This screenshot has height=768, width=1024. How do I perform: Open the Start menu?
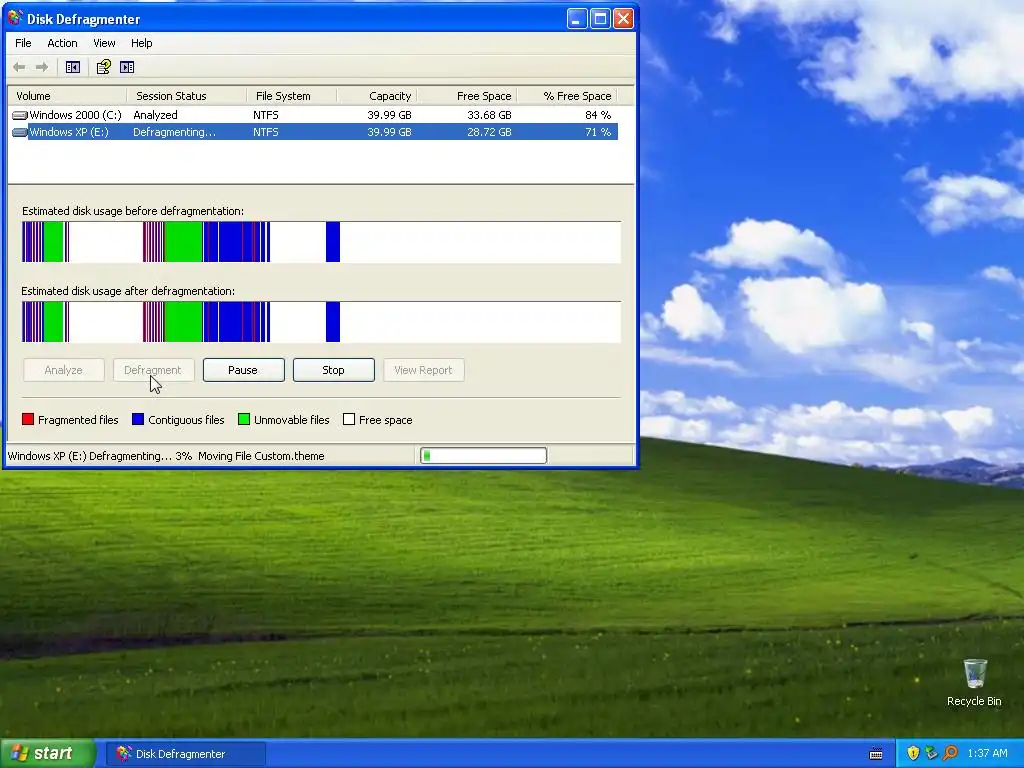[x=48, y=753]
